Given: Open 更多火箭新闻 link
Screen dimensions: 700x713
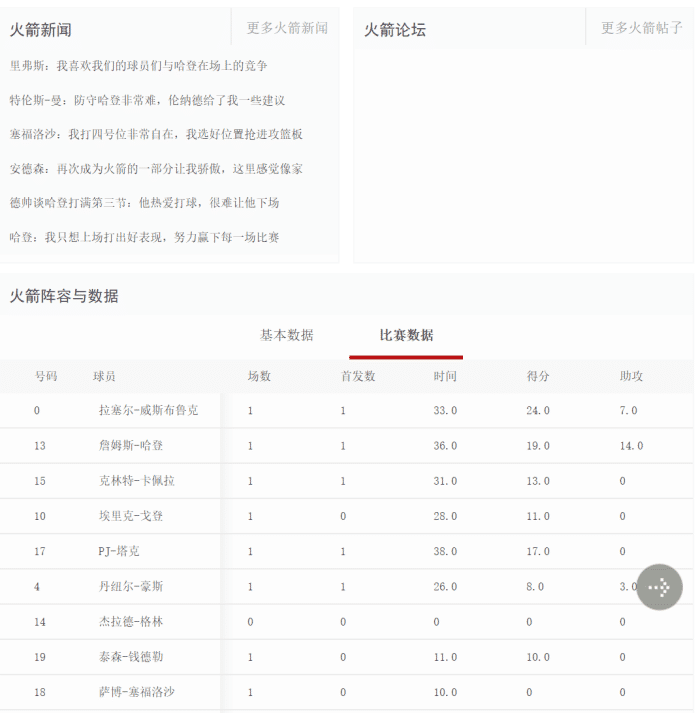Looking at the screenshot, I should tap(287, 28).
